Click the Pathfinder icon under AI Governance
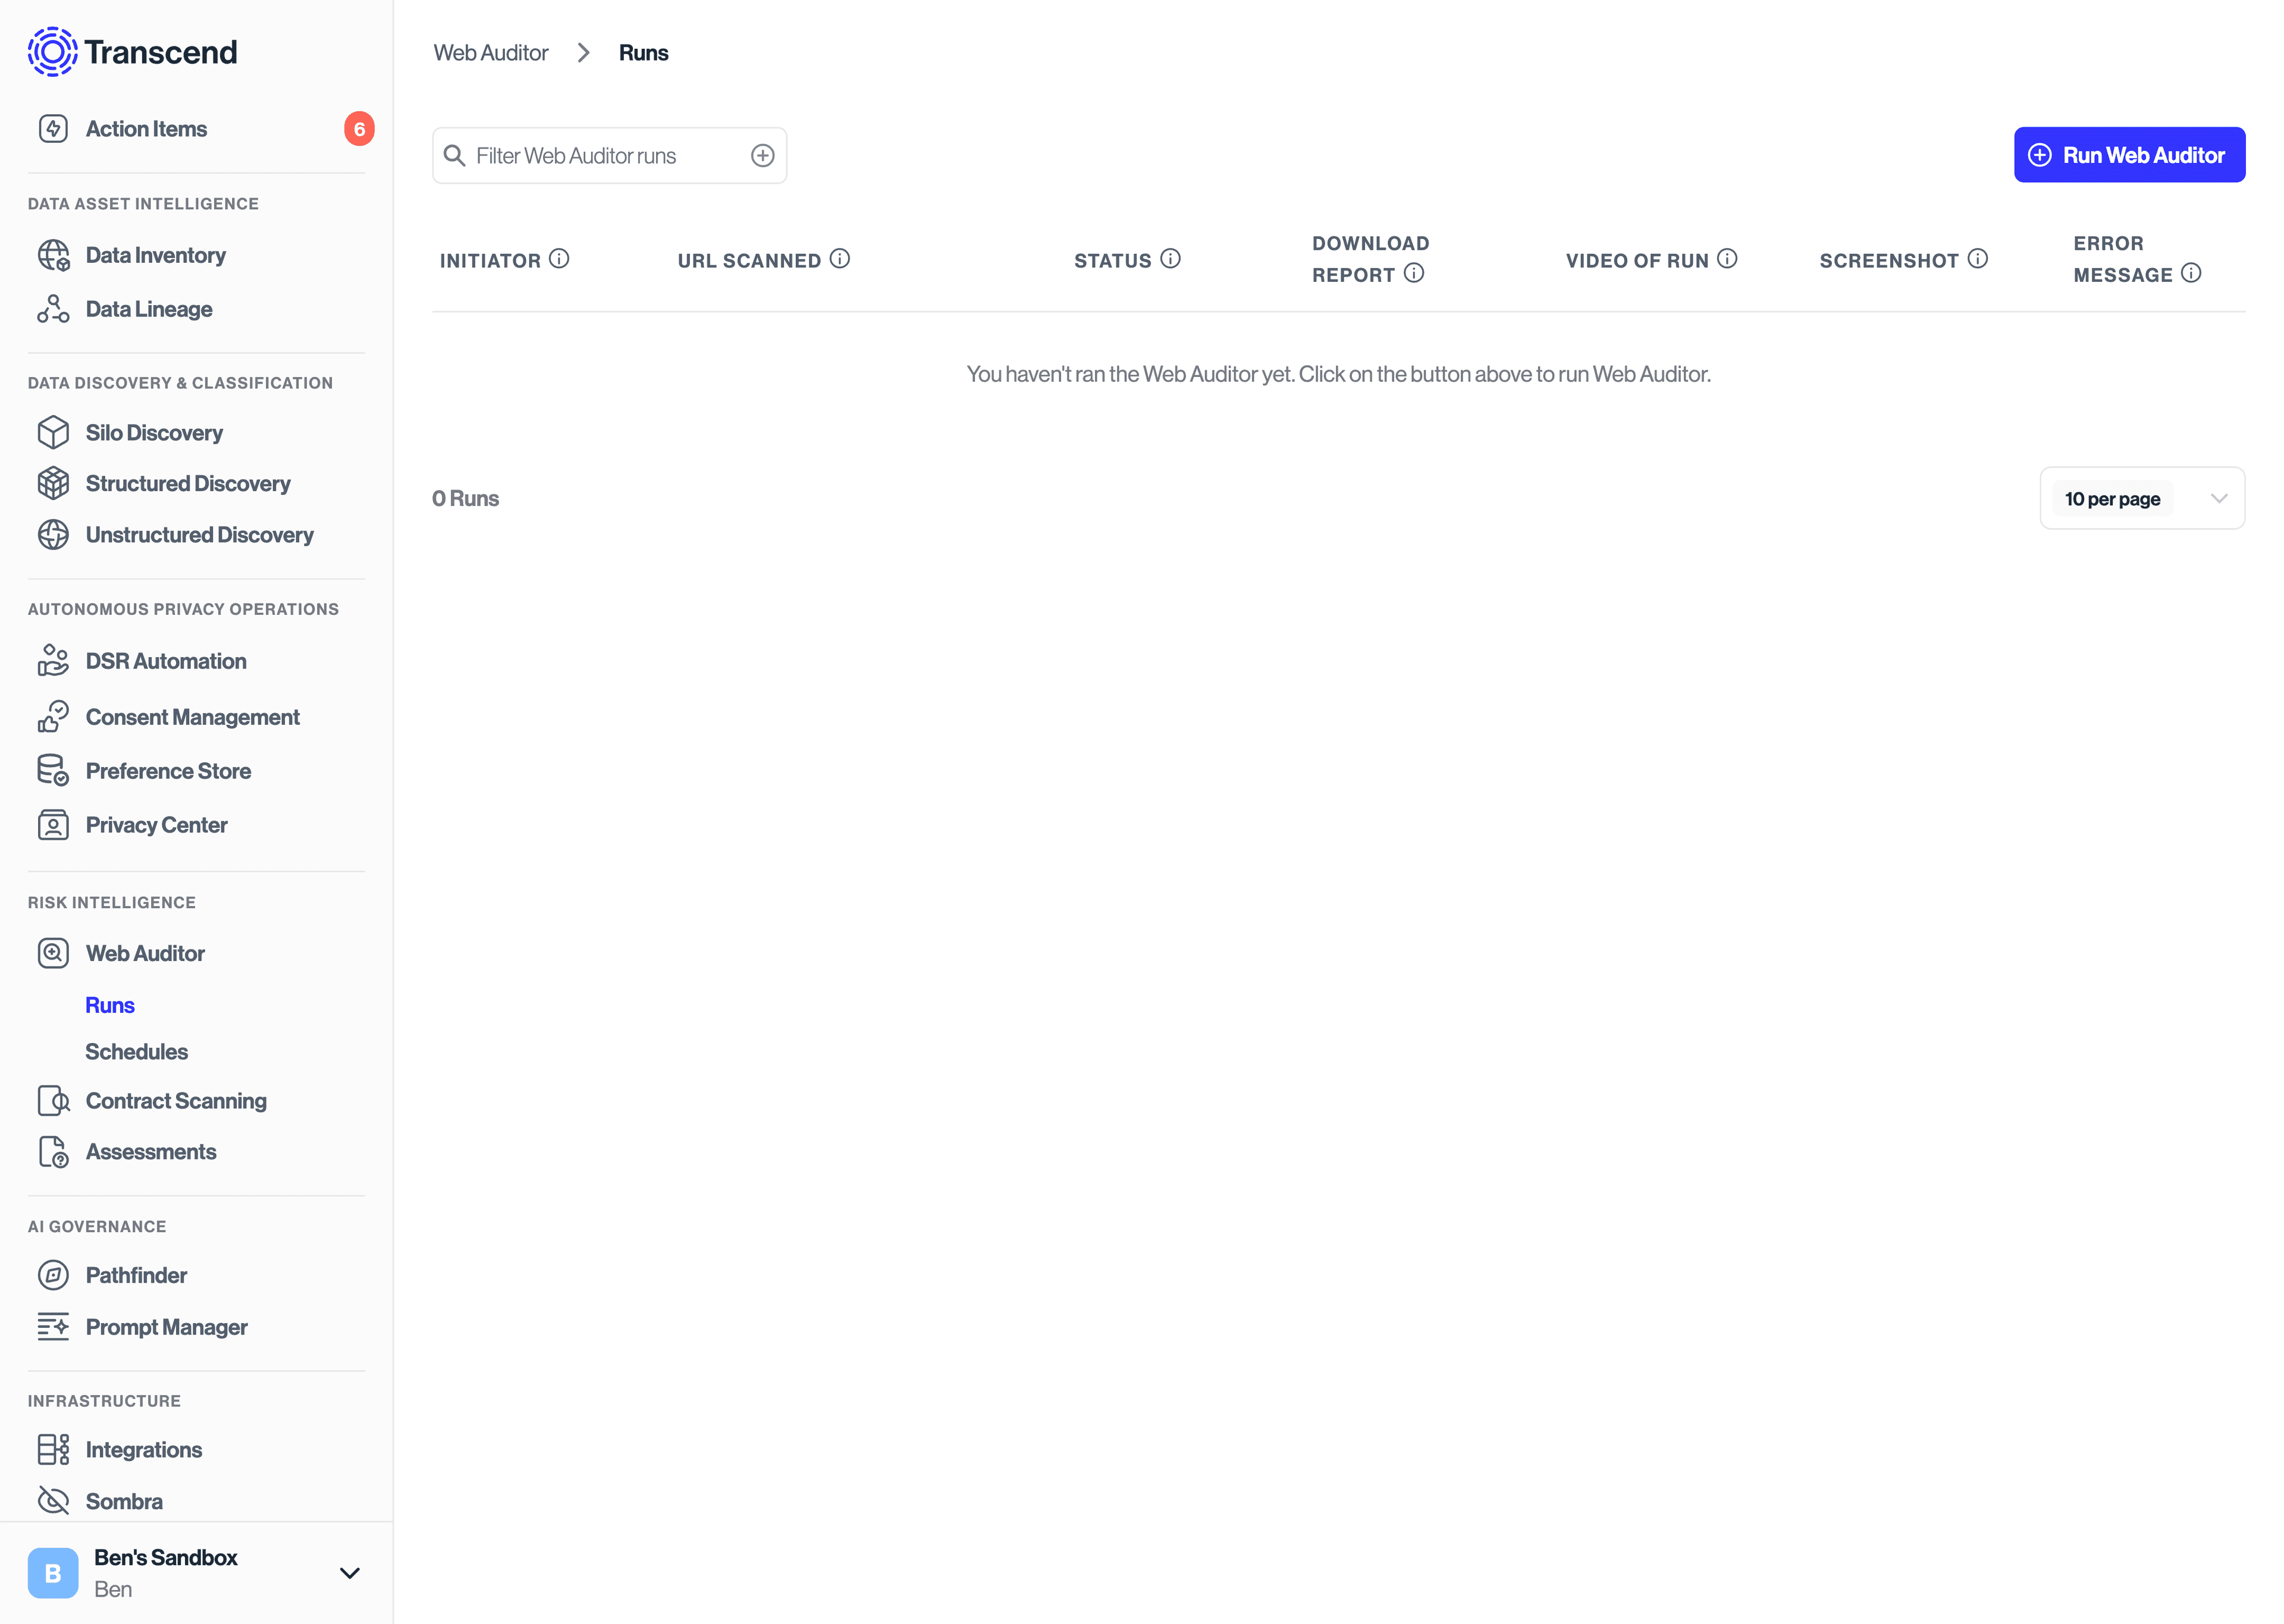2284x1624 pixels. (53, 1274)
